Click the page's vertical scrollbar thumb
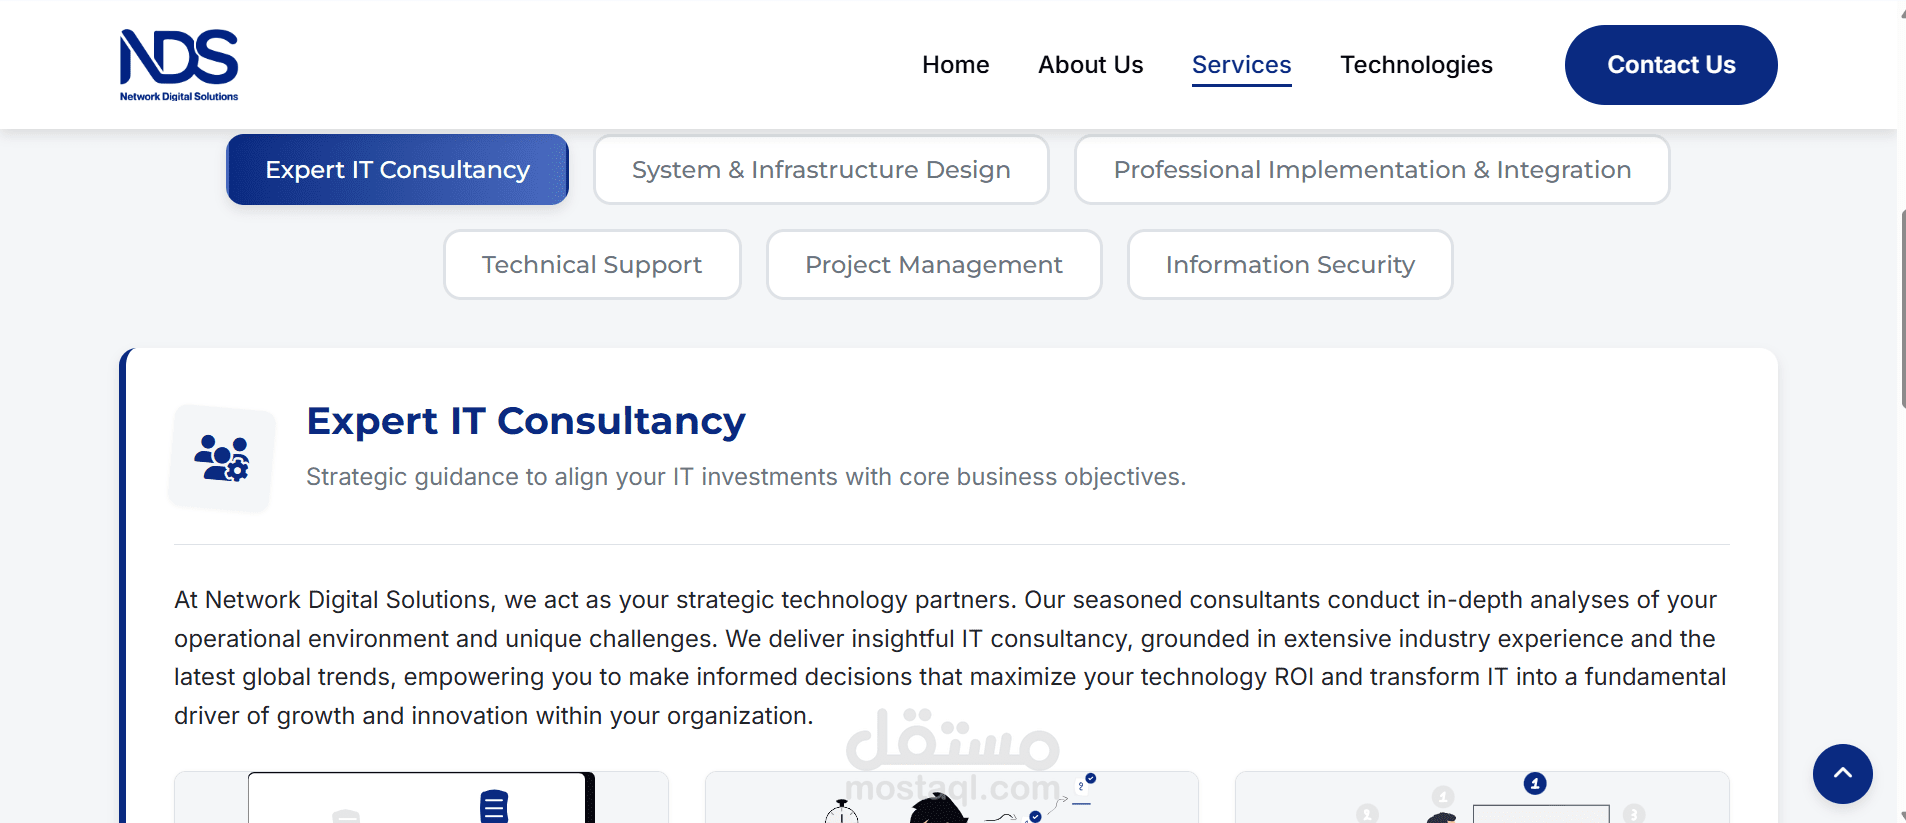 pos(1902,308)
